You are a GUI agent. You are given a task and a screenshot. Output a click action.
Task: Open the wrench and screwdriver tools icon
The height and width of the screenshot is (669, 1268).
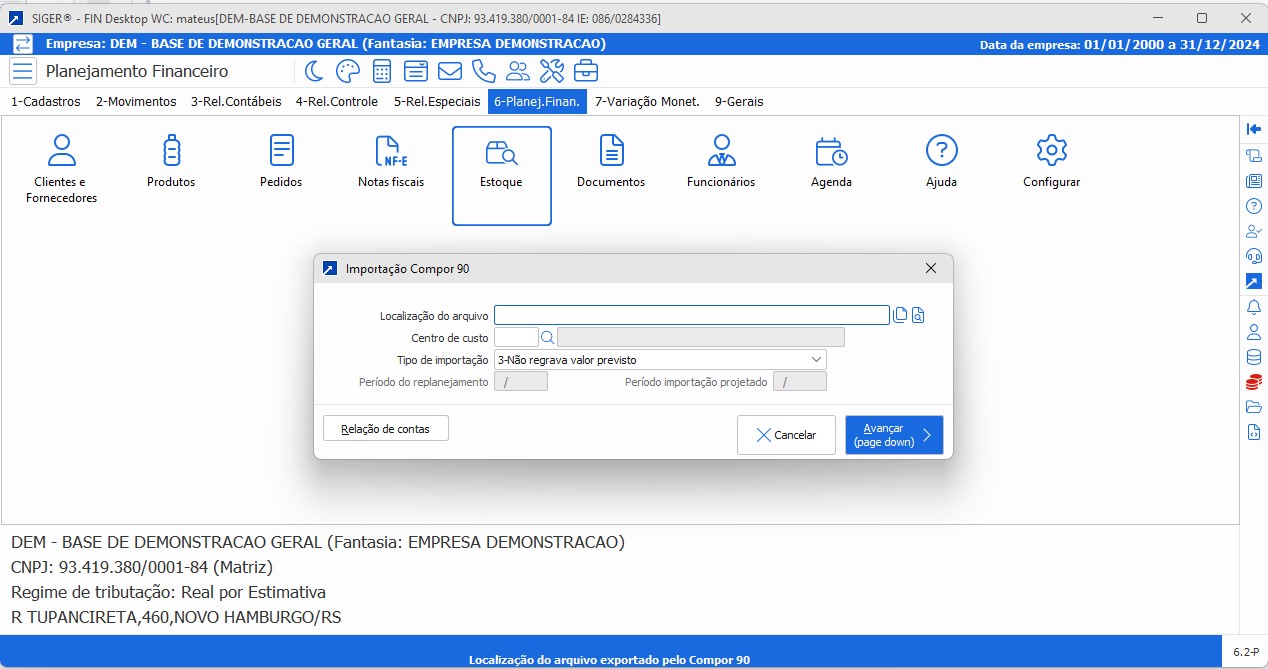tap(552, 71)
